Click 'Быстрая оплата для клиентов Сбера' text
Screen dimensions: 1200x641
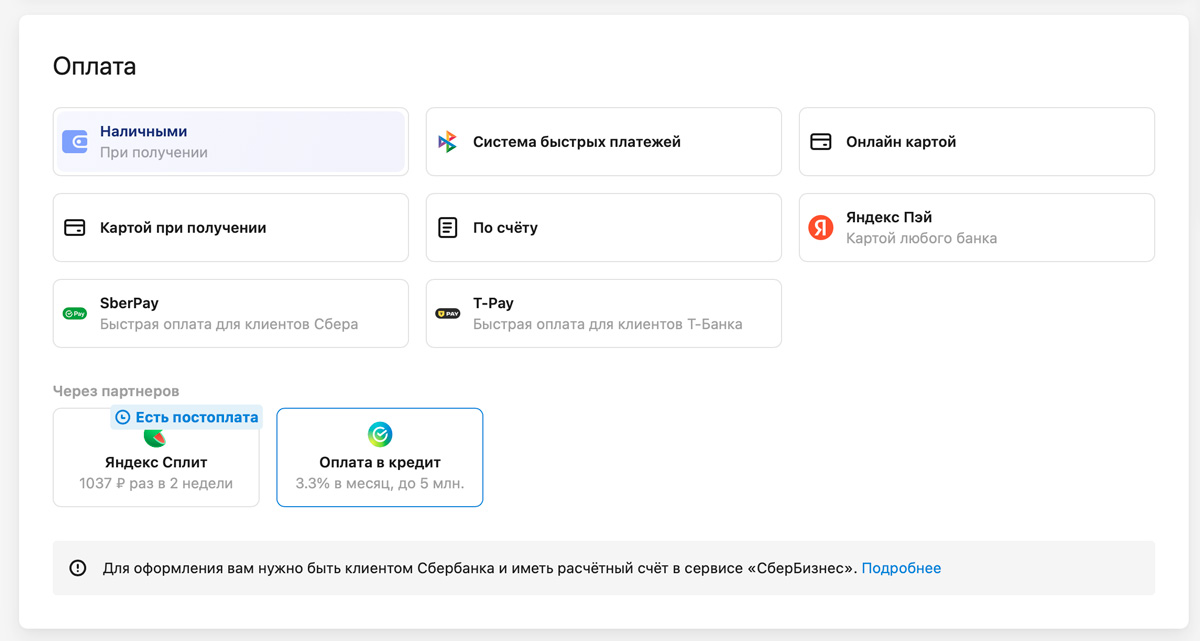pyautogui.click(x=229, y=324)
